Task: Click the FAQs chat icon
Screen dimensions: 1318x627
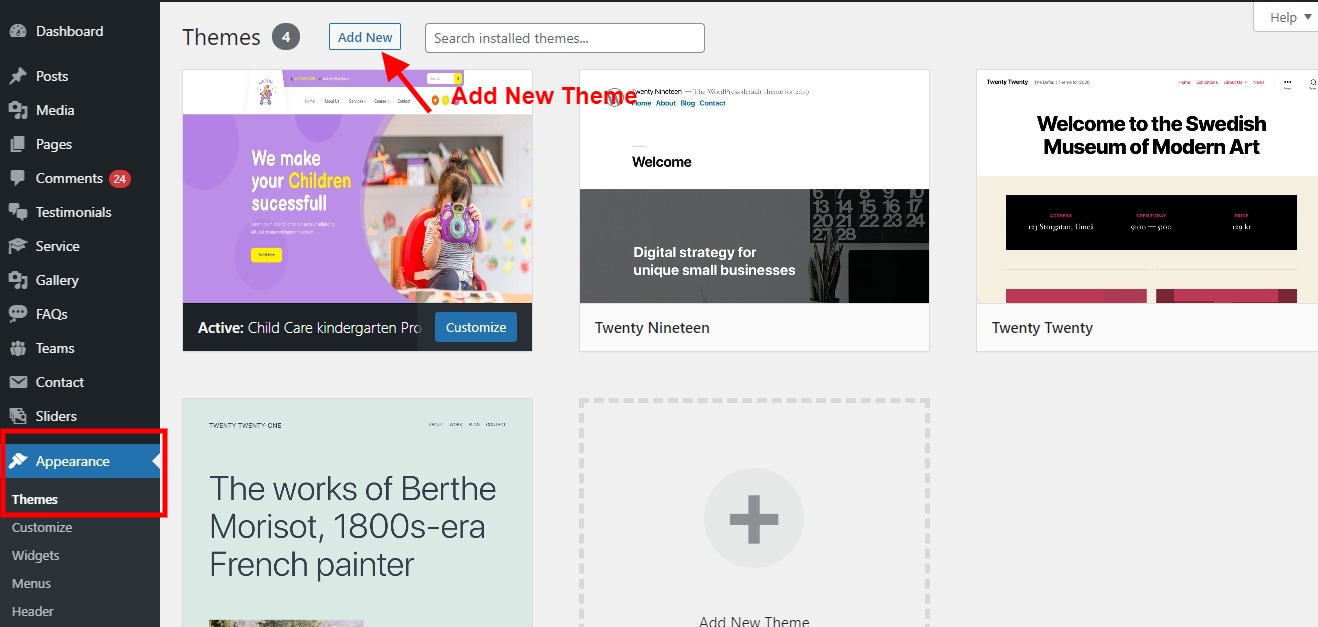Action: click(x=18, y=314)
